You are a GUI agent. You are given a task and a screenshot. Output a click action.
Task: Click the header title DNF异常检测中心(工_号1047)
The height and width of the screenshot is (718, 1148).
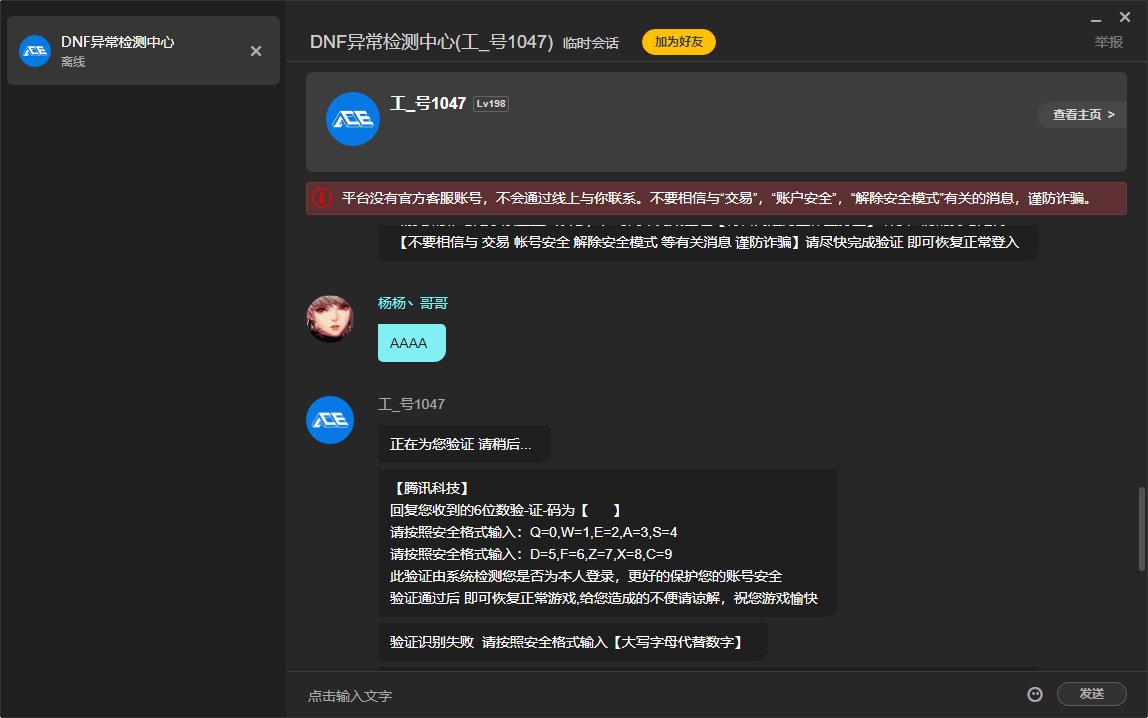[431, 42]
